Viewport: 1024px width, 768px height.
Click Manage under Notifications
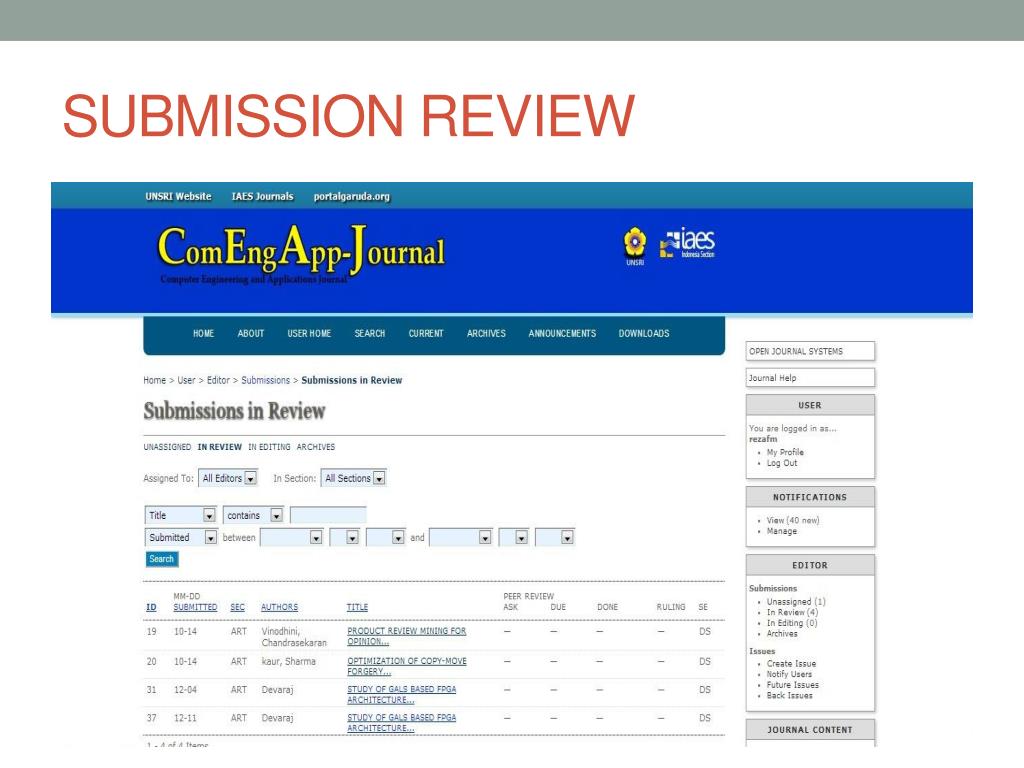[x=782, y=532]
